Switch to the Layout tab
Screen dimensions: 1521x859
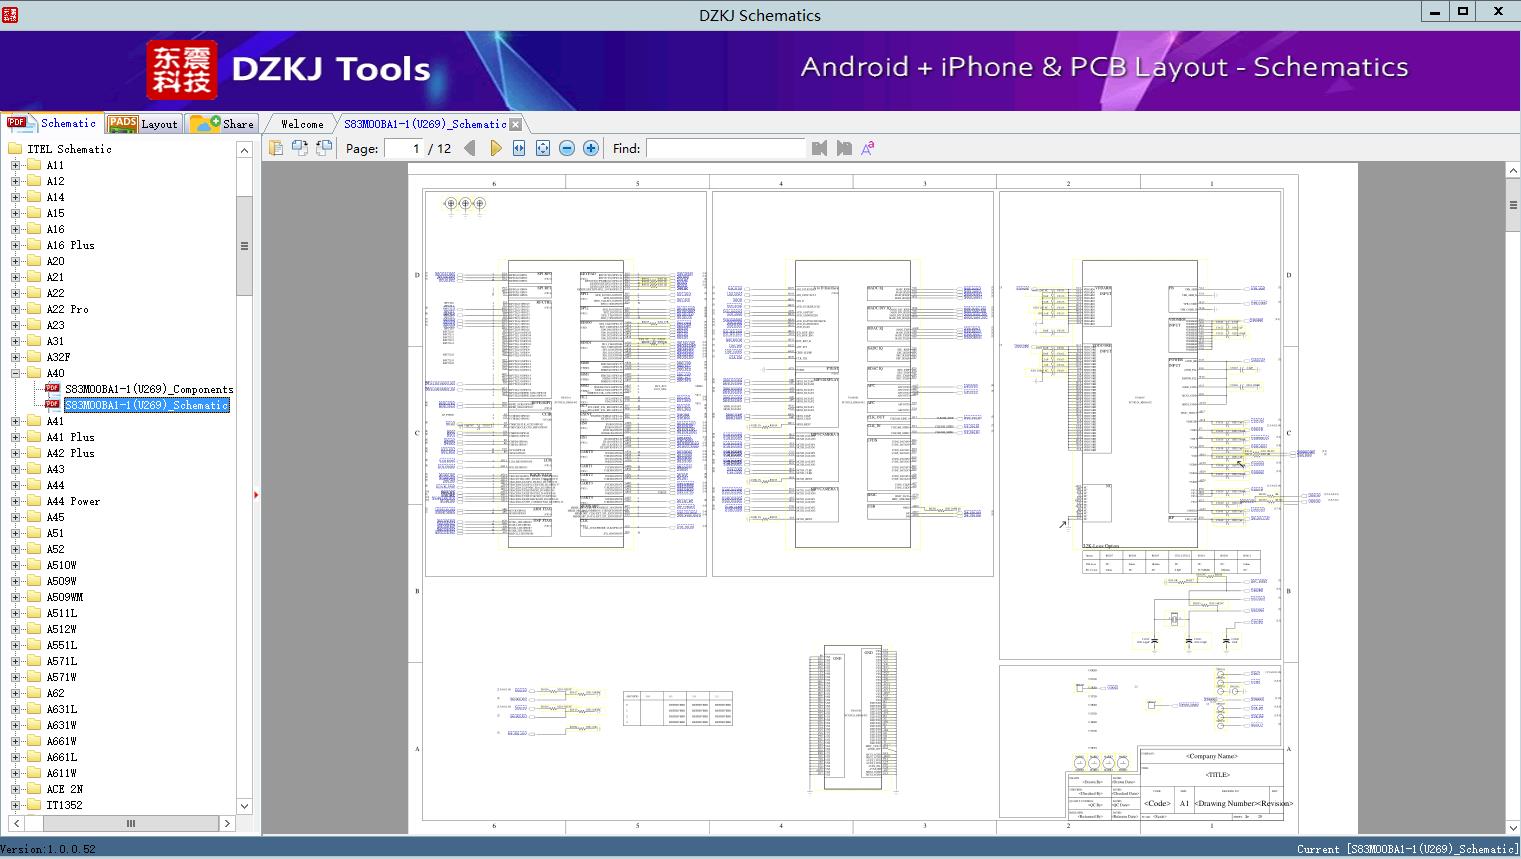pos(143,124)
